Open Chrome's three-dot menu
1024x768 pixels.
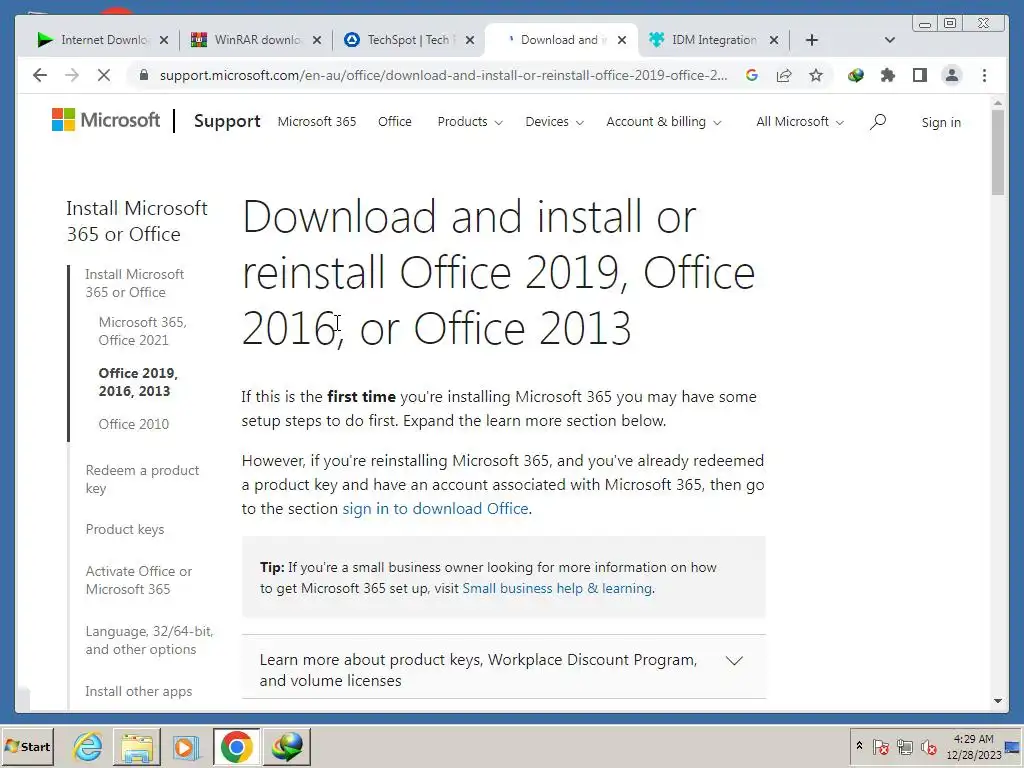(x=984, y=75)
